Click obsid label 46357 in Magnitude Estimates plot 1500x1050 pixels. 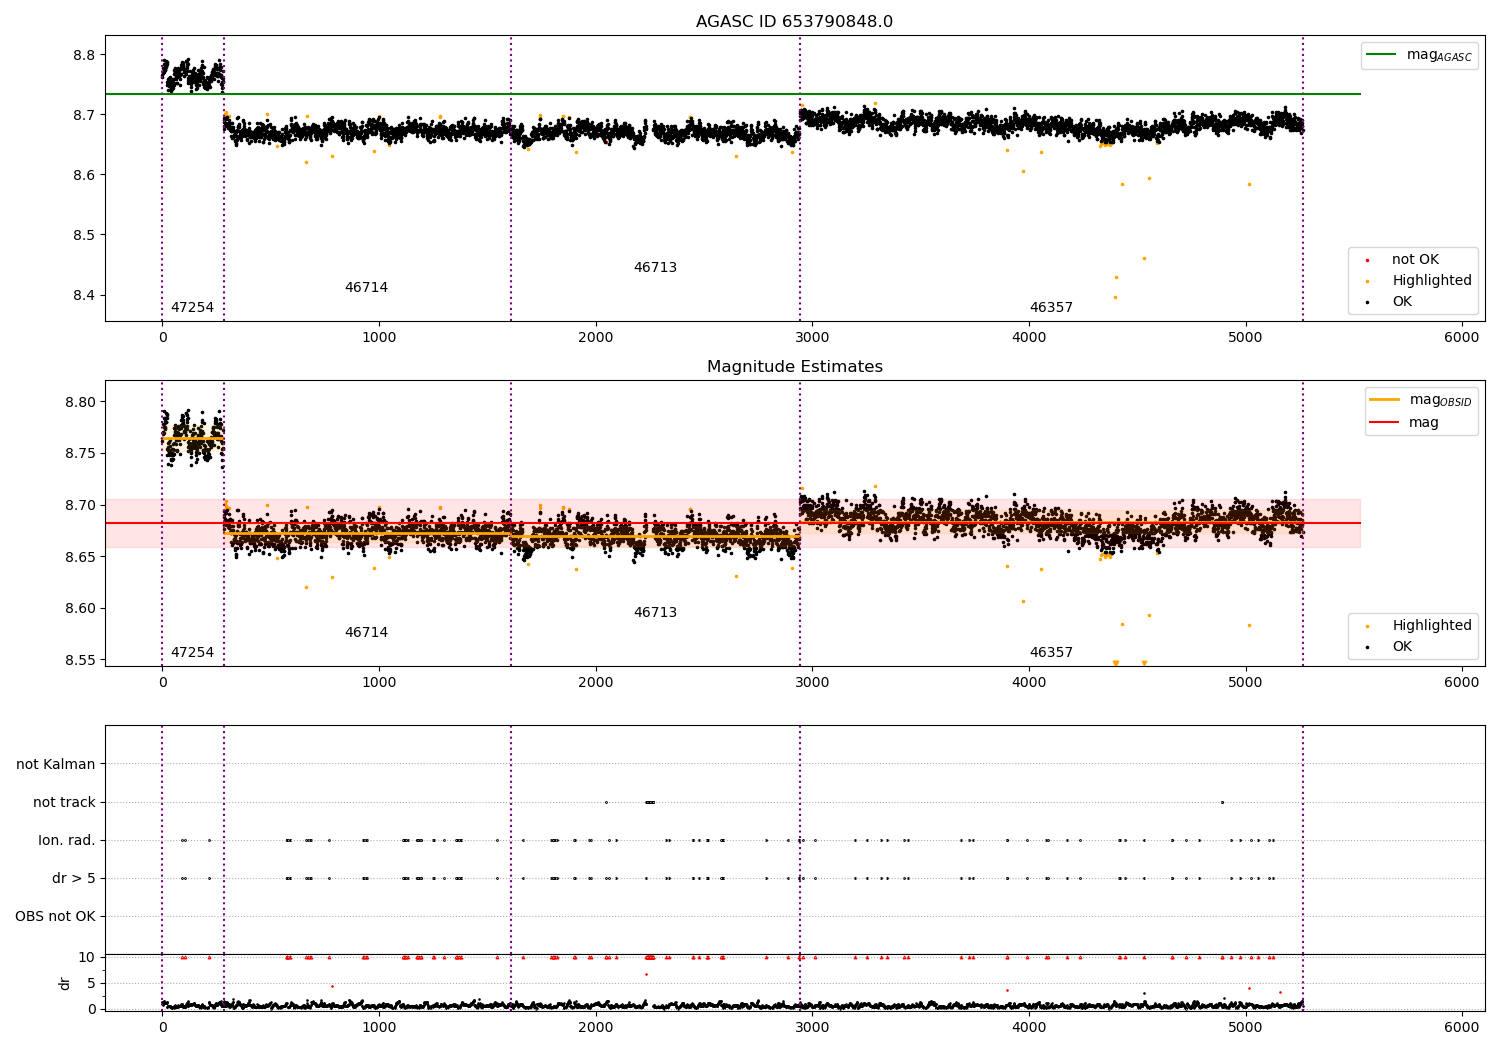point(1051,653)
